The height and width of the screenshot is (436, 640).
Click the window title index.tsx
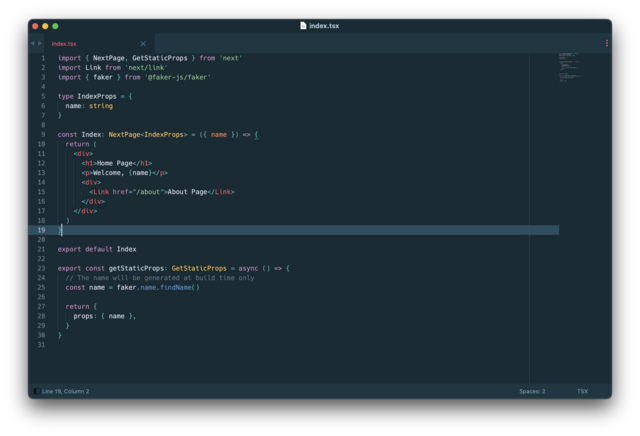click(324, 26)
